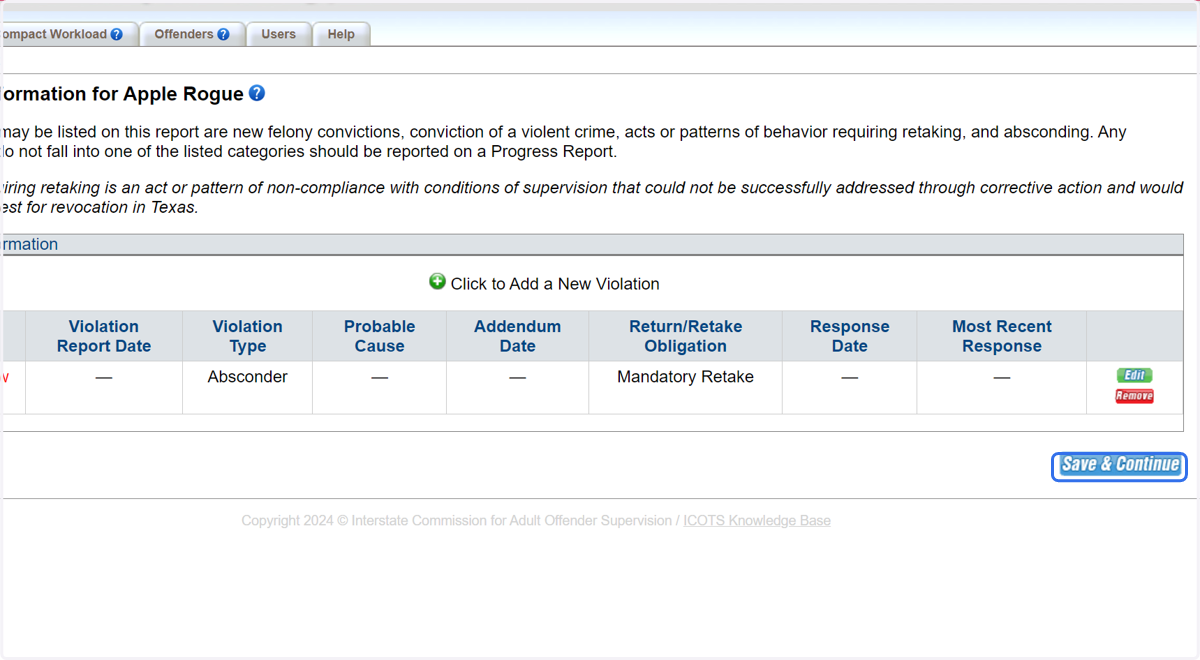This screenshot has width=1200, height=660.
Task: Click green plus icon to add violation
Action: click(x=437, y=282)
